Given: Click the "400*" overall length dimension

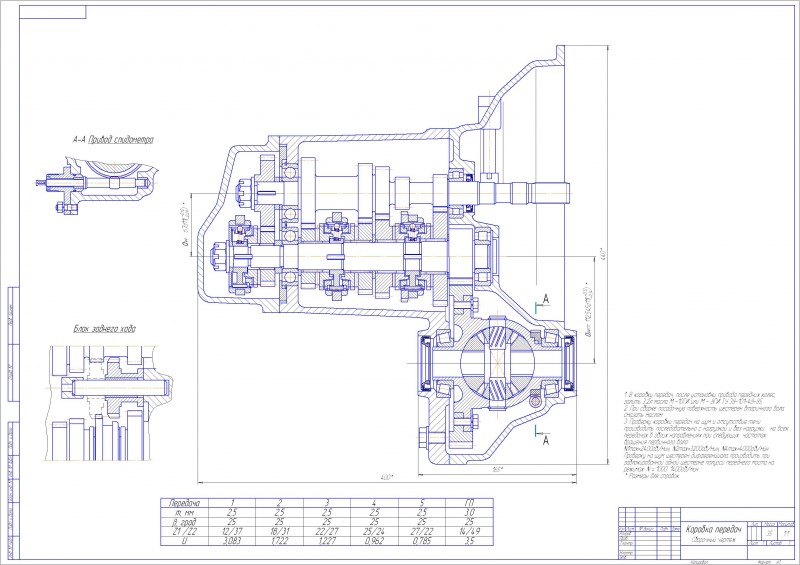Looking at the screenshot, I should pos(387,478).
